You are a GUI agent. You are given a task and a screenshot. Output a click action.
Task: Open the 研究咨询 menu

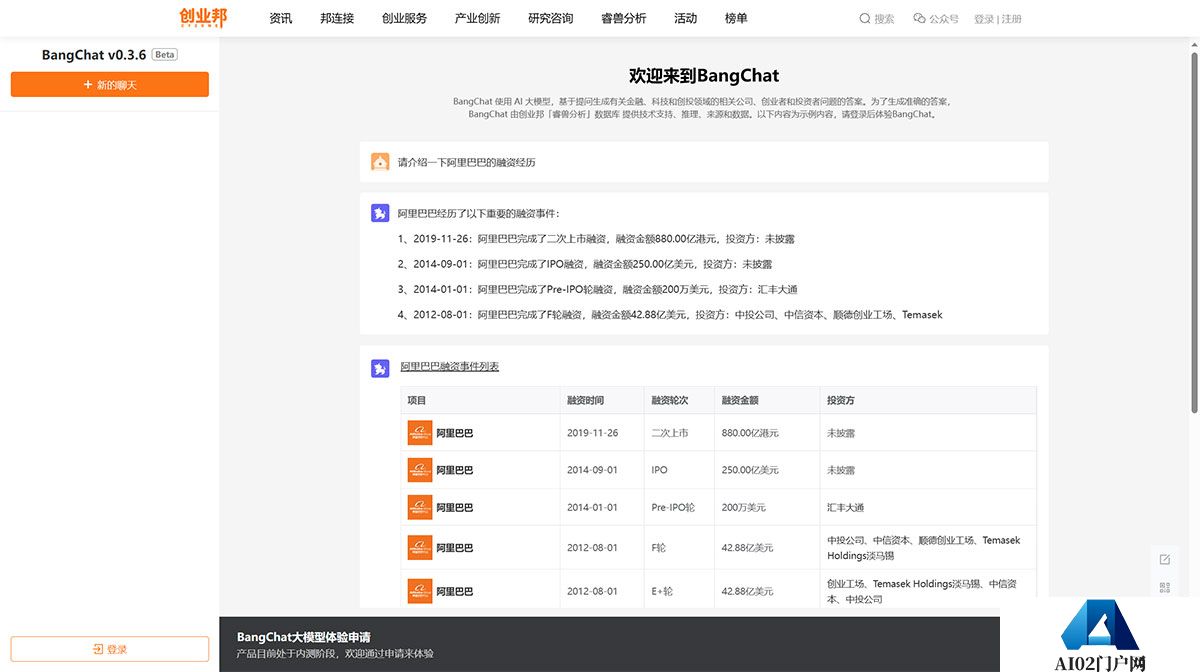point(551,18)
